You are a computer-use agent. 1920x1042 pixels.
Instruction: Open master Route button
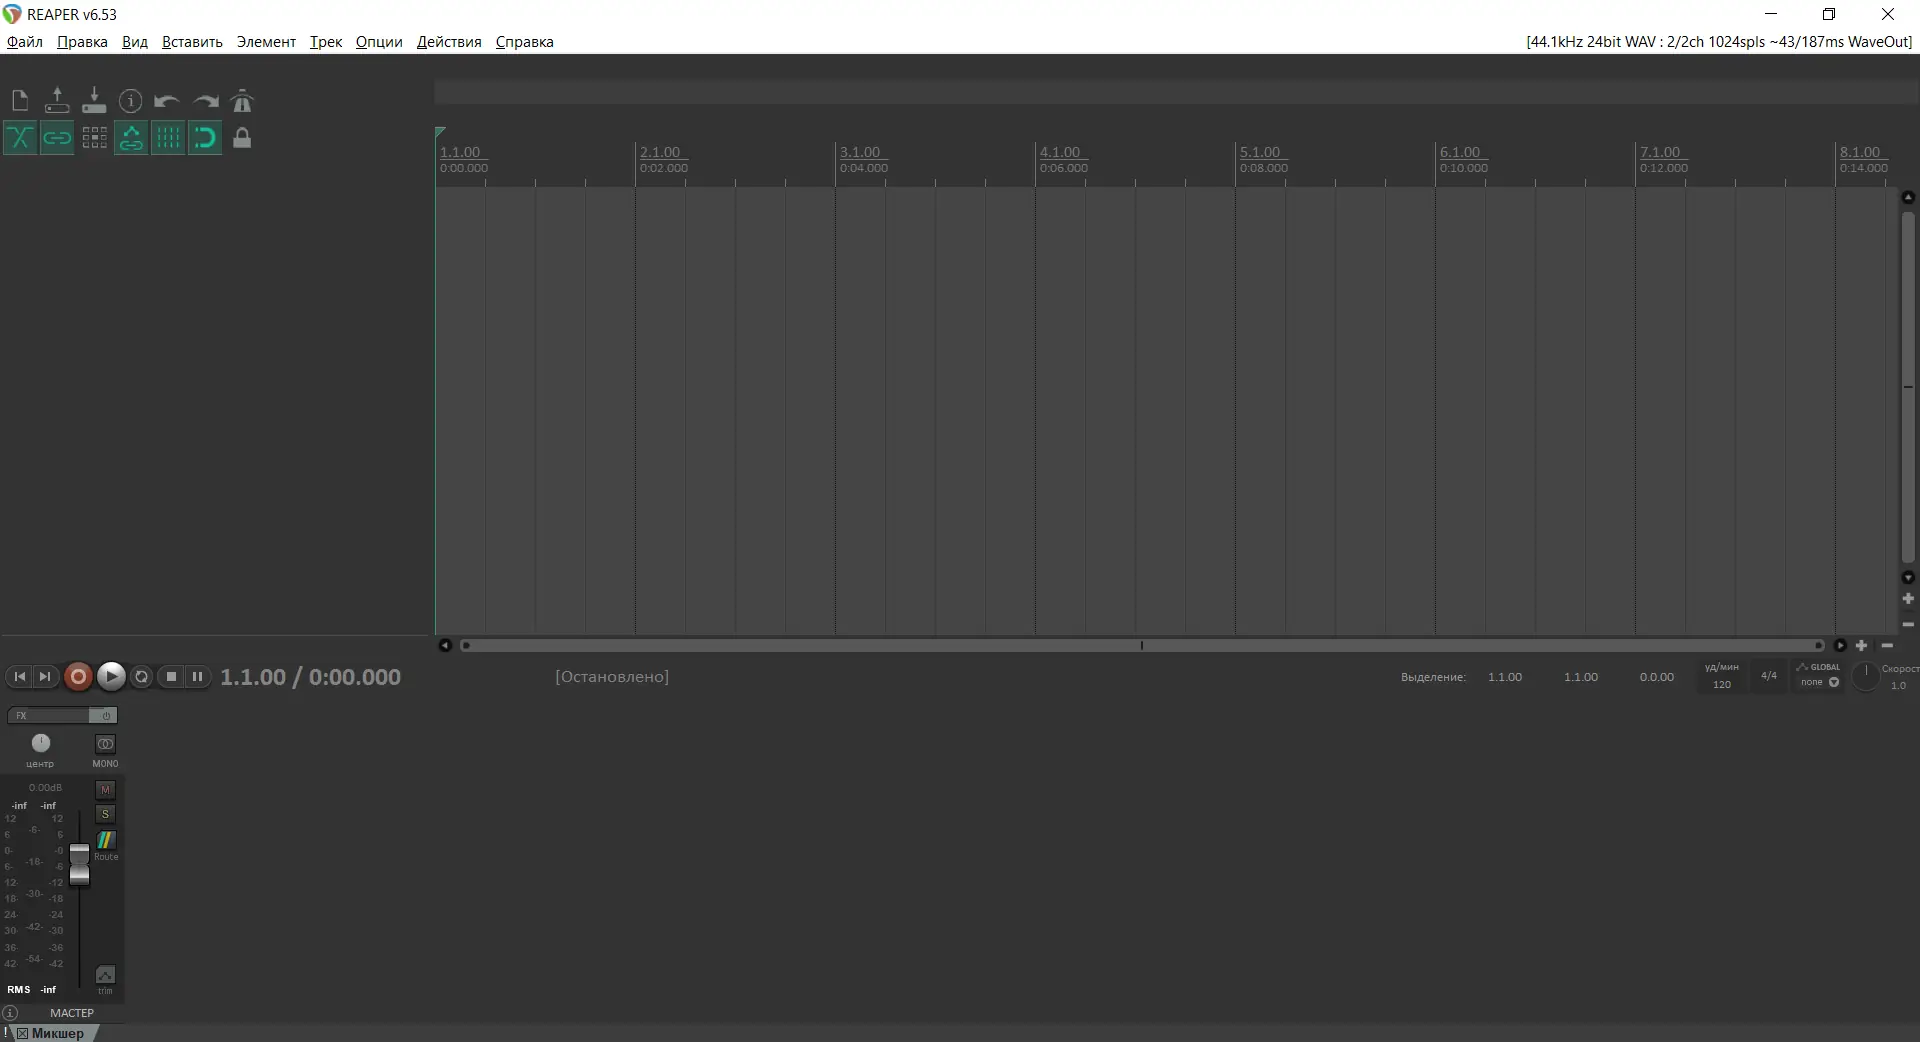[105, 840]
